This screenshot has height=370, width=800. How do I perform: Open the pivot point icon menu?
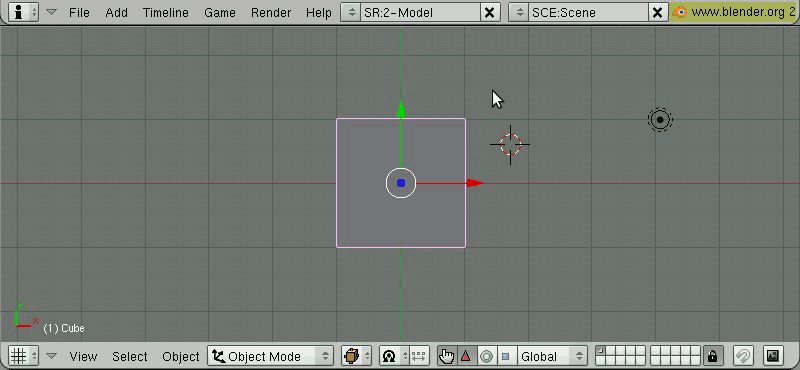pyautogui.click(x=389, y=356)
